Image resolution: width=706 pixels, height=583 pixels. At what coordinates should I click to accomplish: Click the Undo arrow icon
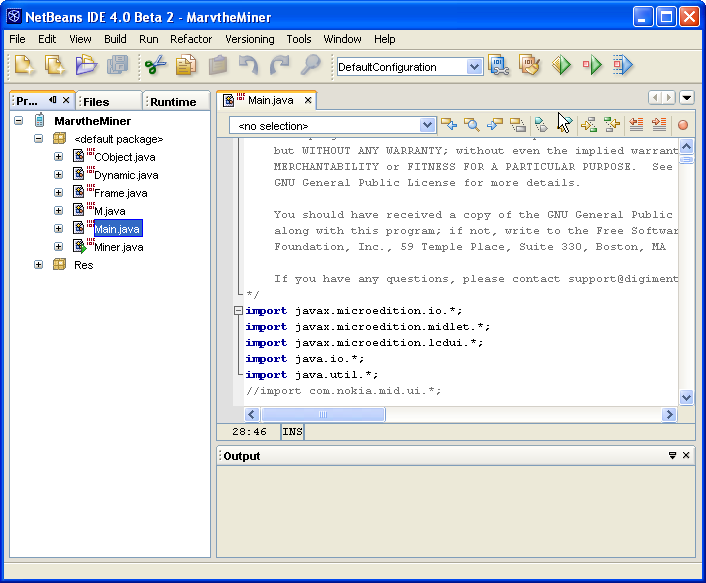coord(249,66)
